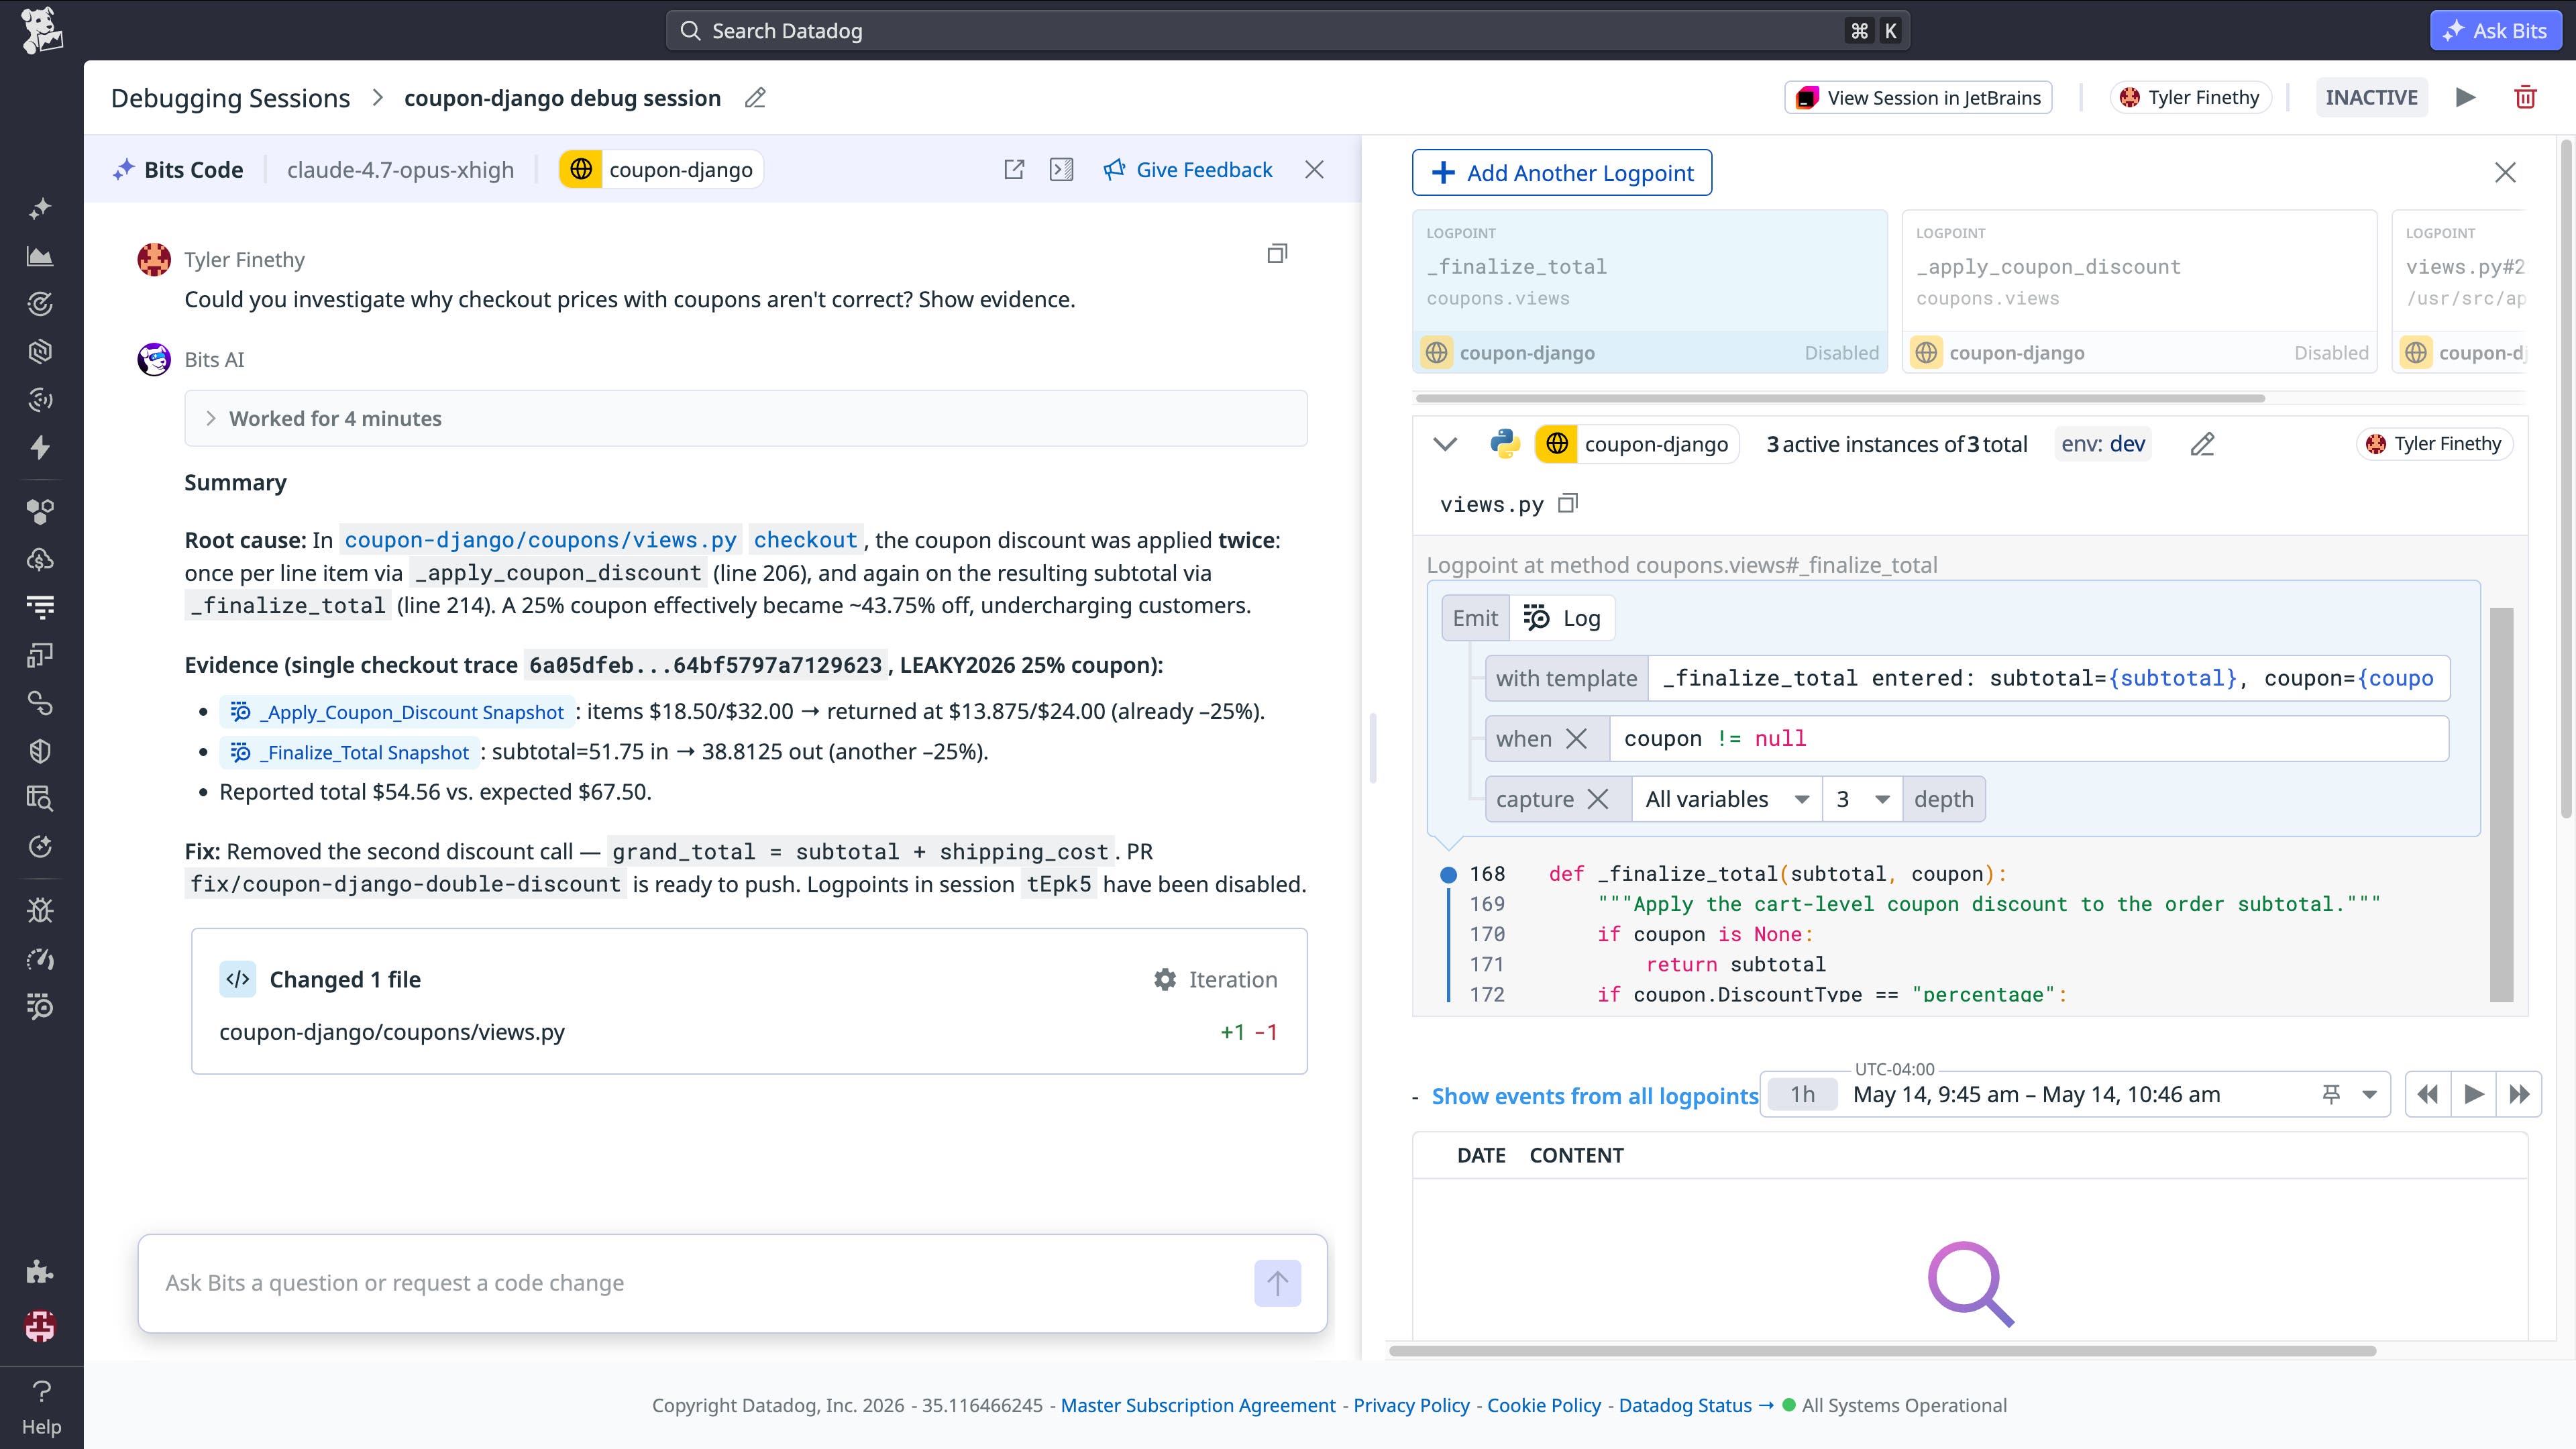This screenshot has height=1449, width=2576.
Task: Step time range forward
Action: click(2520, 1094)
